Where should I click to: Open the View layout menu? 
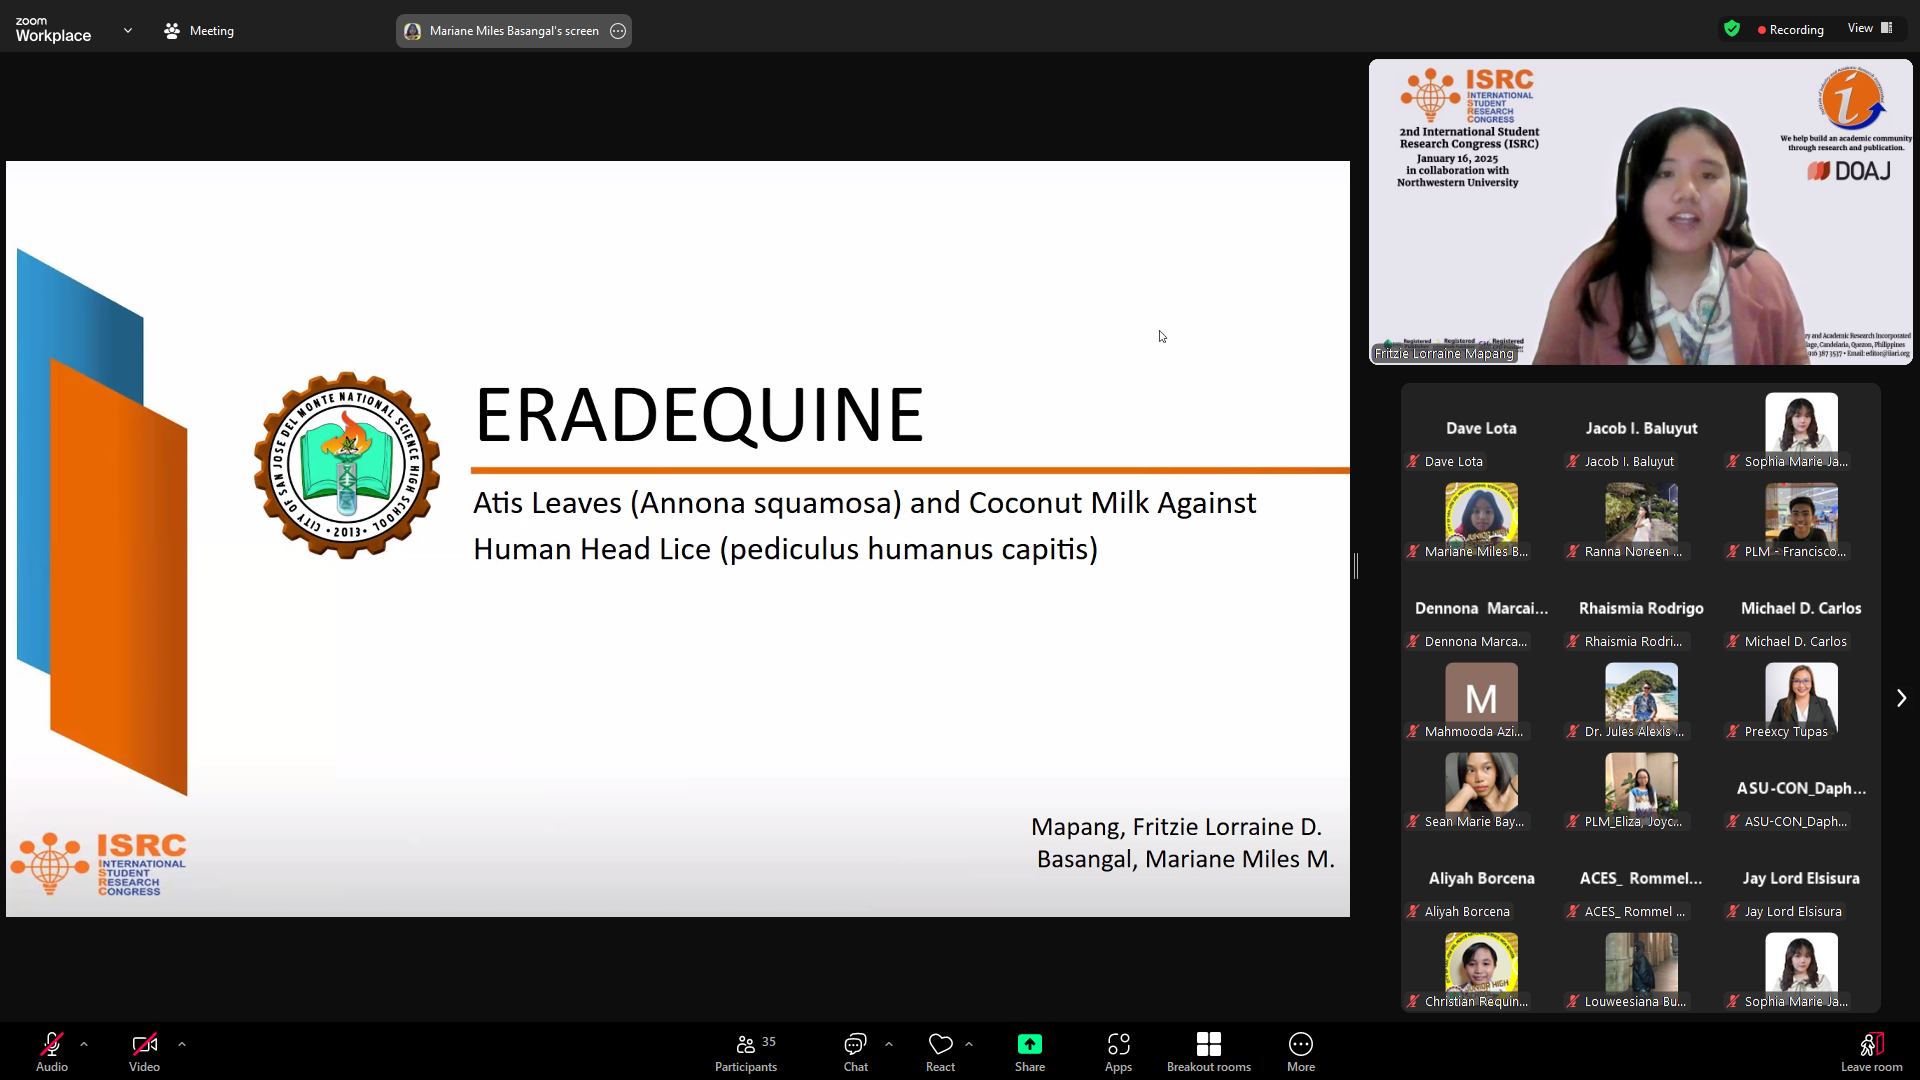(1869, 28)
